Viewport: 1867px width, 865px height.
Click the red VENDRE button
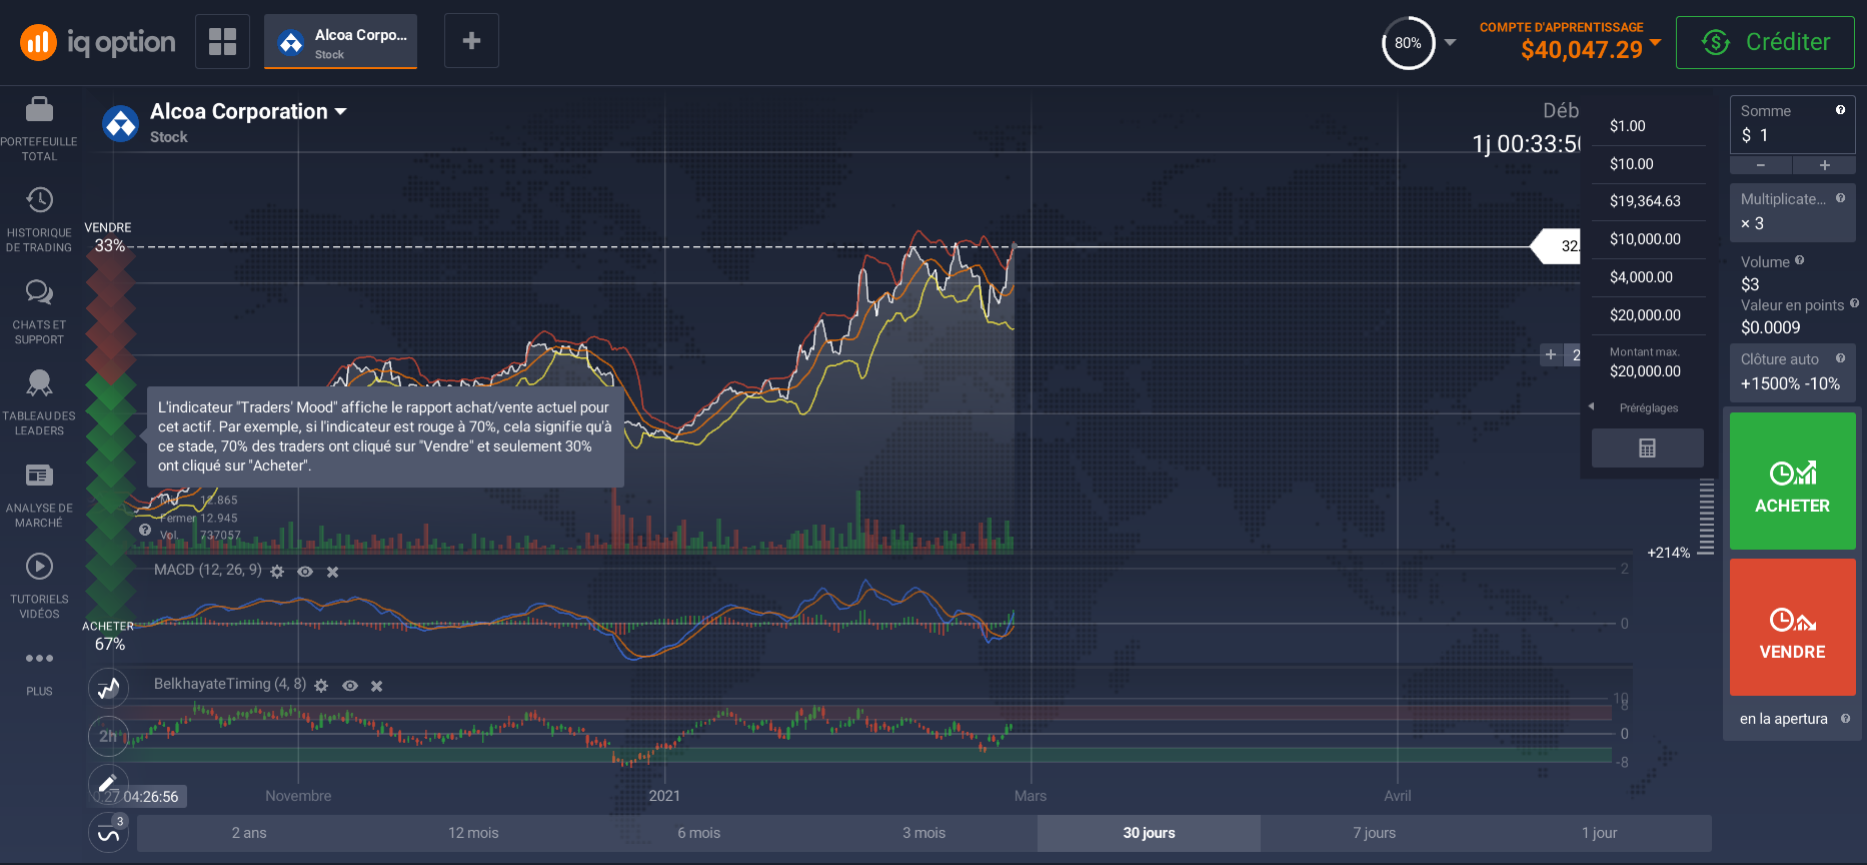[1792, 627]
